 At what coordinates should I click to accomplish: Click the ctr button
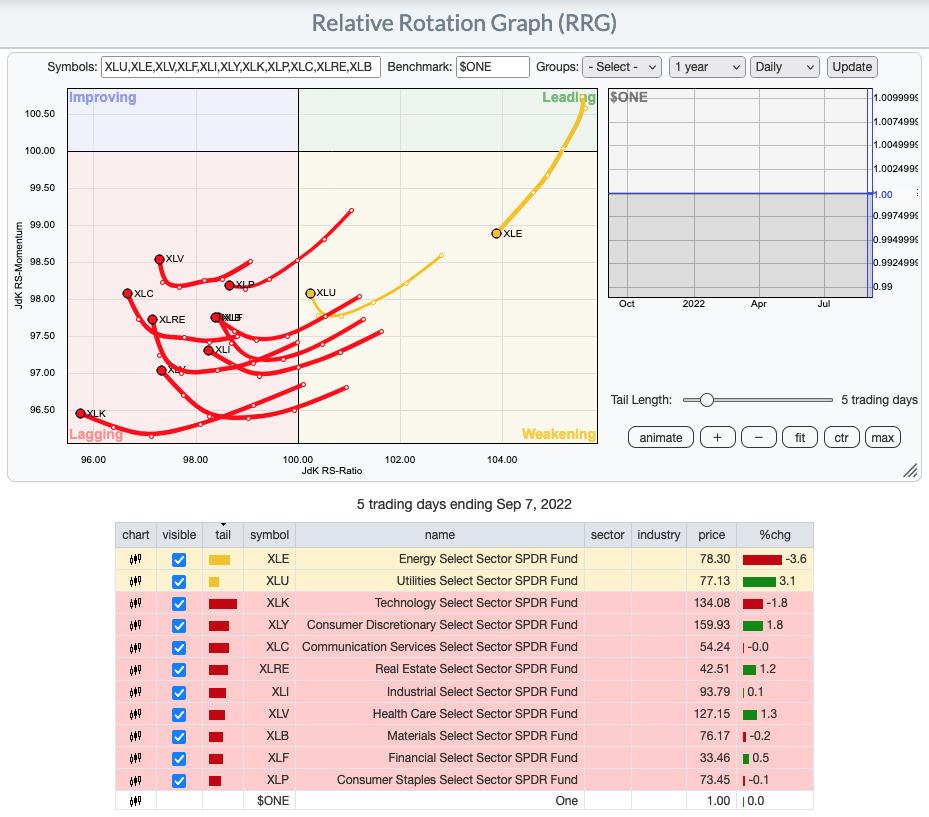pyautogui.click(x=841, y=438)
